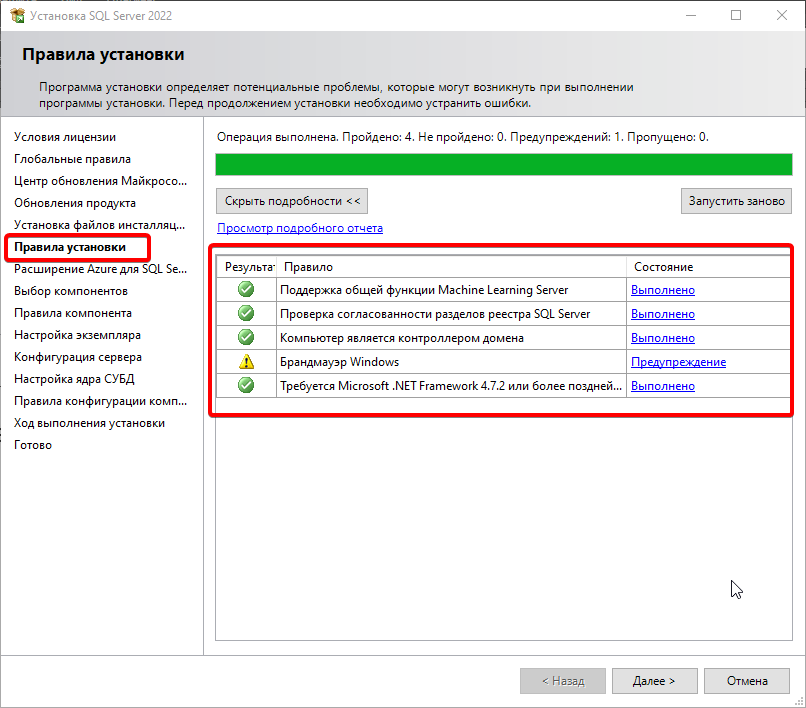Click the Состояние column header

(x=708, y=267)
